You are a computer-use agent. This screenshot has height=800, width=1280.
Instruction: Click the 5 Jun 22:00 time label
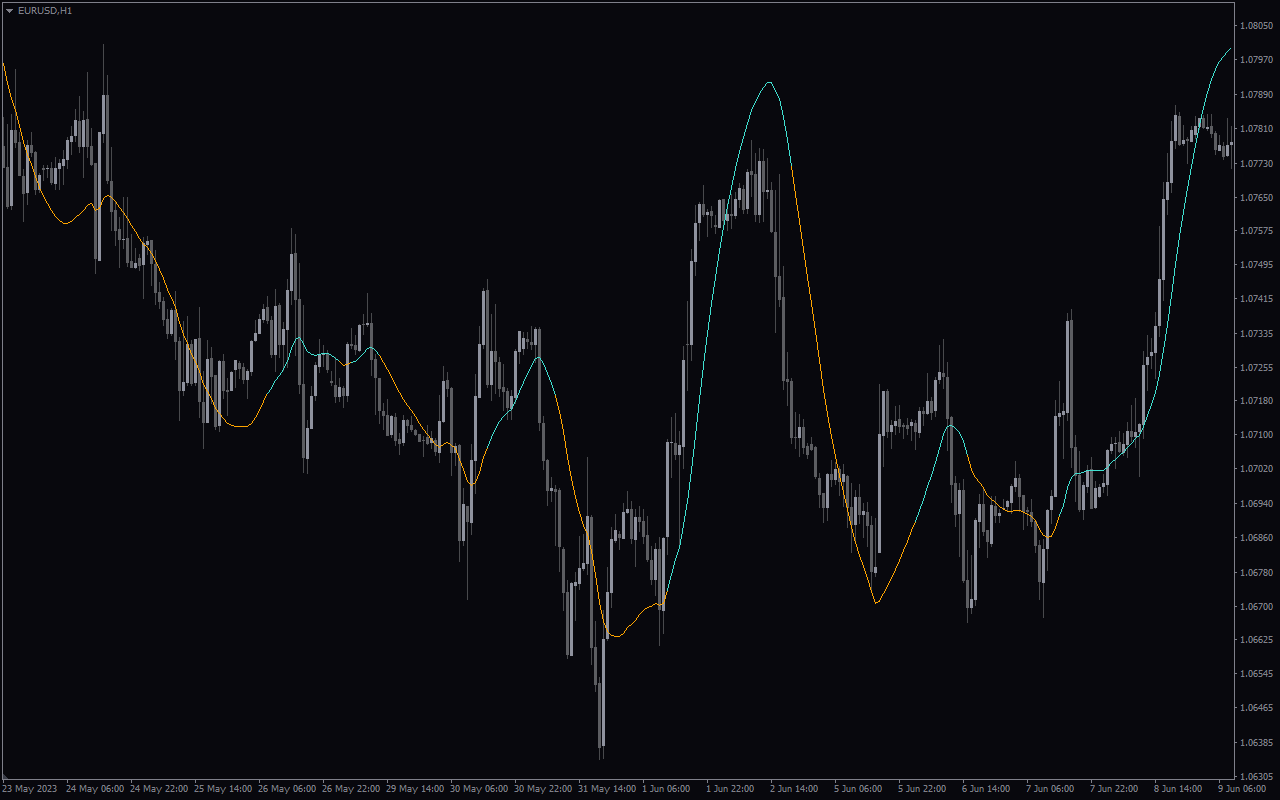tap(924, 789)
